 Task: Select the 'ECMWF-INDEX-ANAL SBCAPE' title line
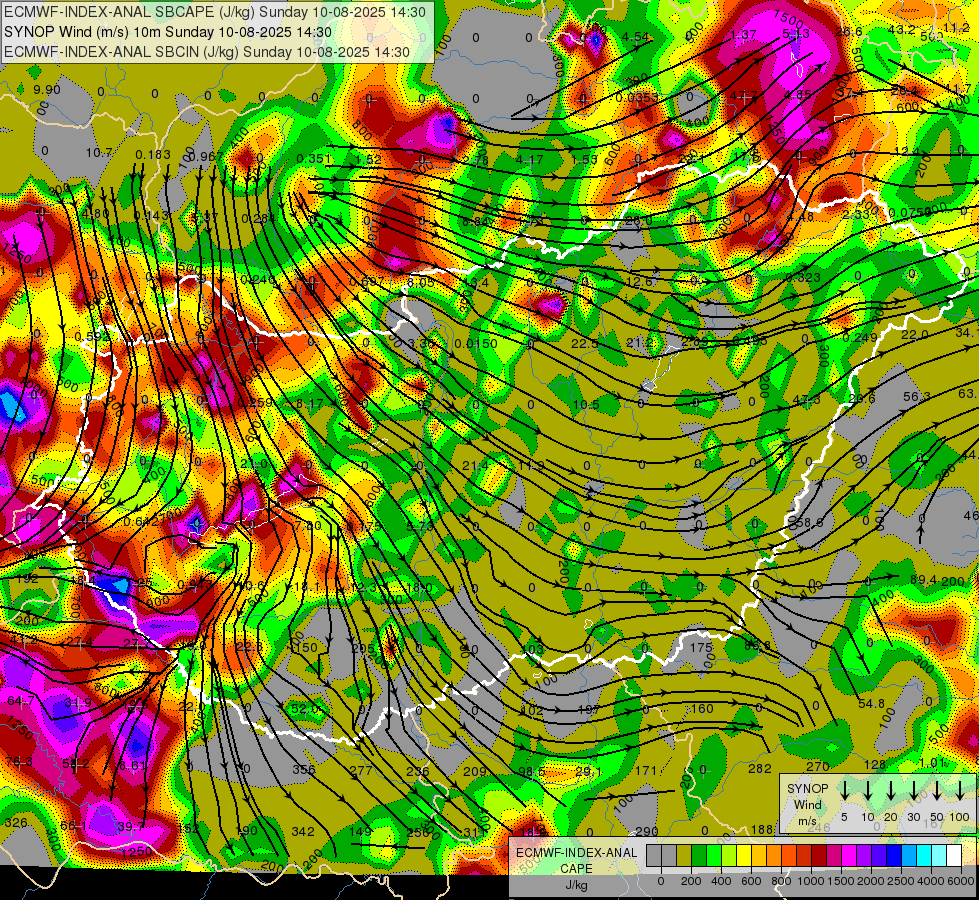click(x=215, y=12)
